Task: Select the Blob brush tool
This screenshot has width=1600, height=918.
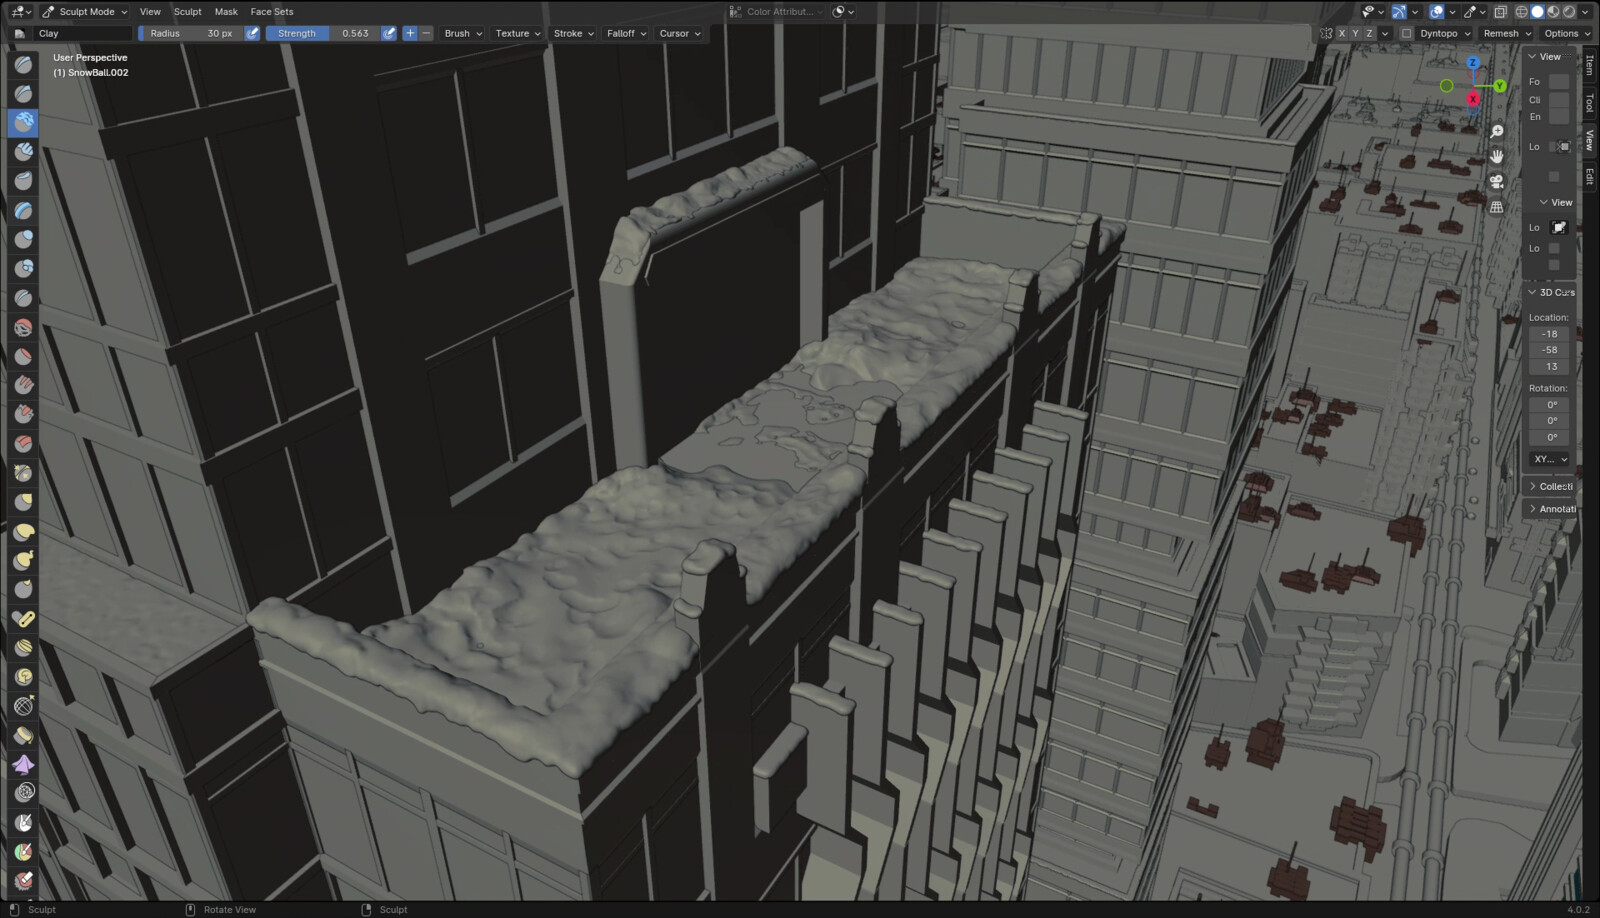Action: coord(23,269)
